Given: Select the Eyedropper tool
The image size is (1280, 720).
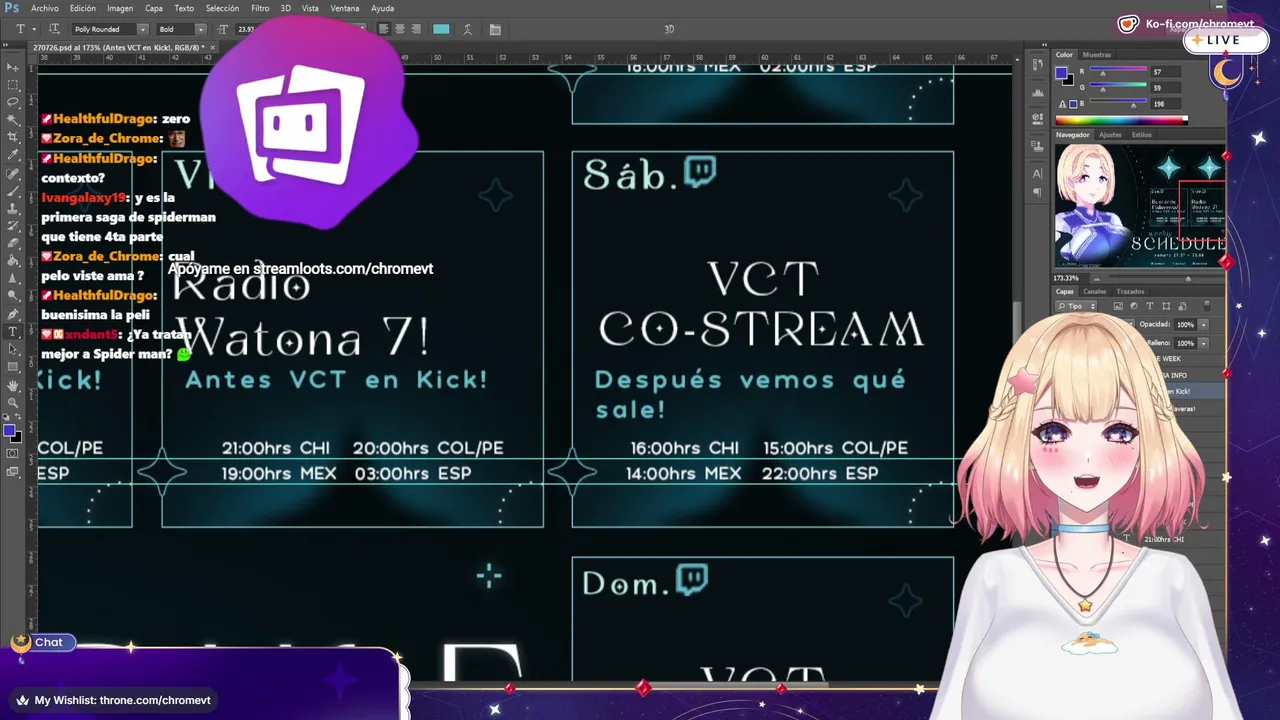Looking at the screenshot, I should point(13,155).
